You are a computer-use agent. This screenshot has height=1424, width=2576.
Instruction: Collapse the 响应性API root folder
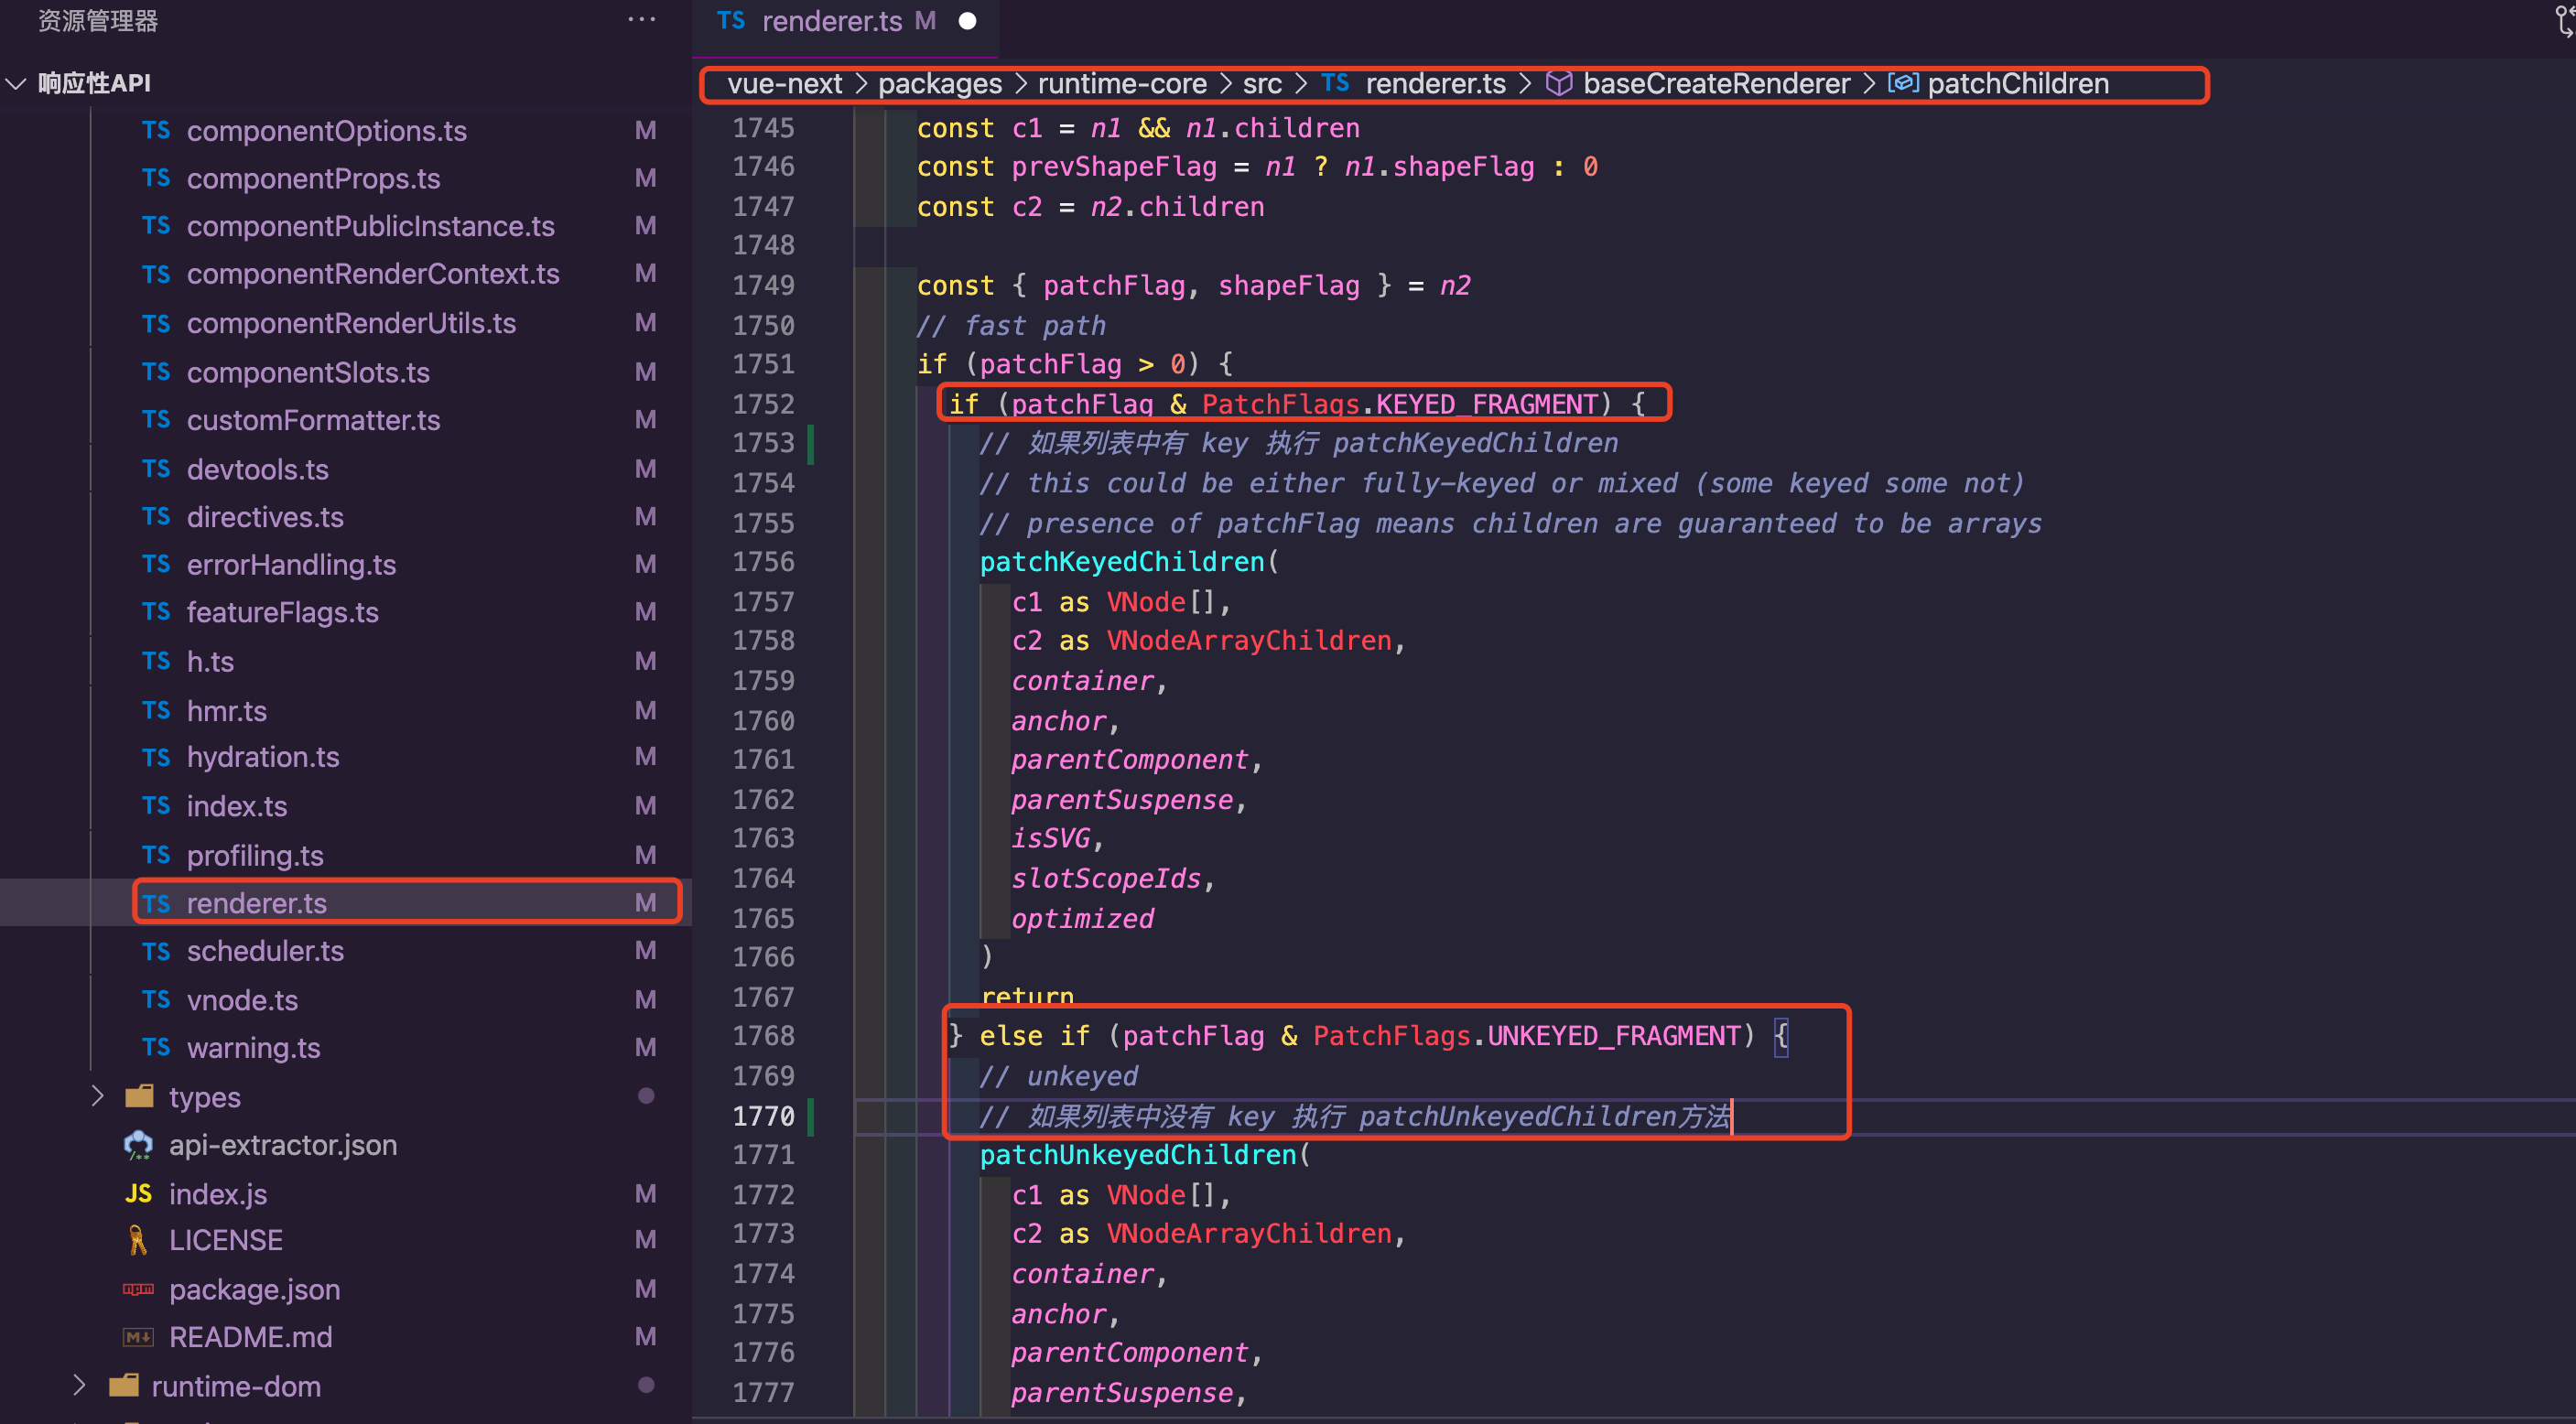(x=16, y=83)
